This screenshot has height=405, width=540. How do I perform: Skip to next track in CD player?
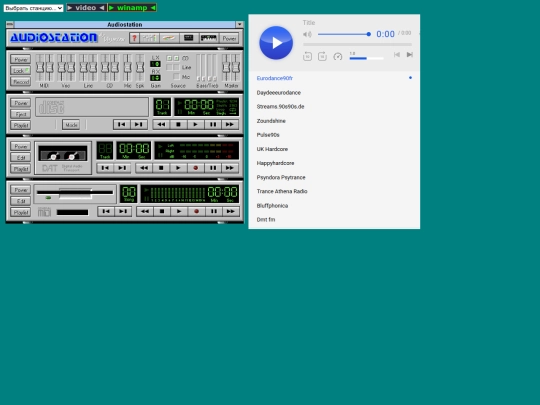[139, 124]
